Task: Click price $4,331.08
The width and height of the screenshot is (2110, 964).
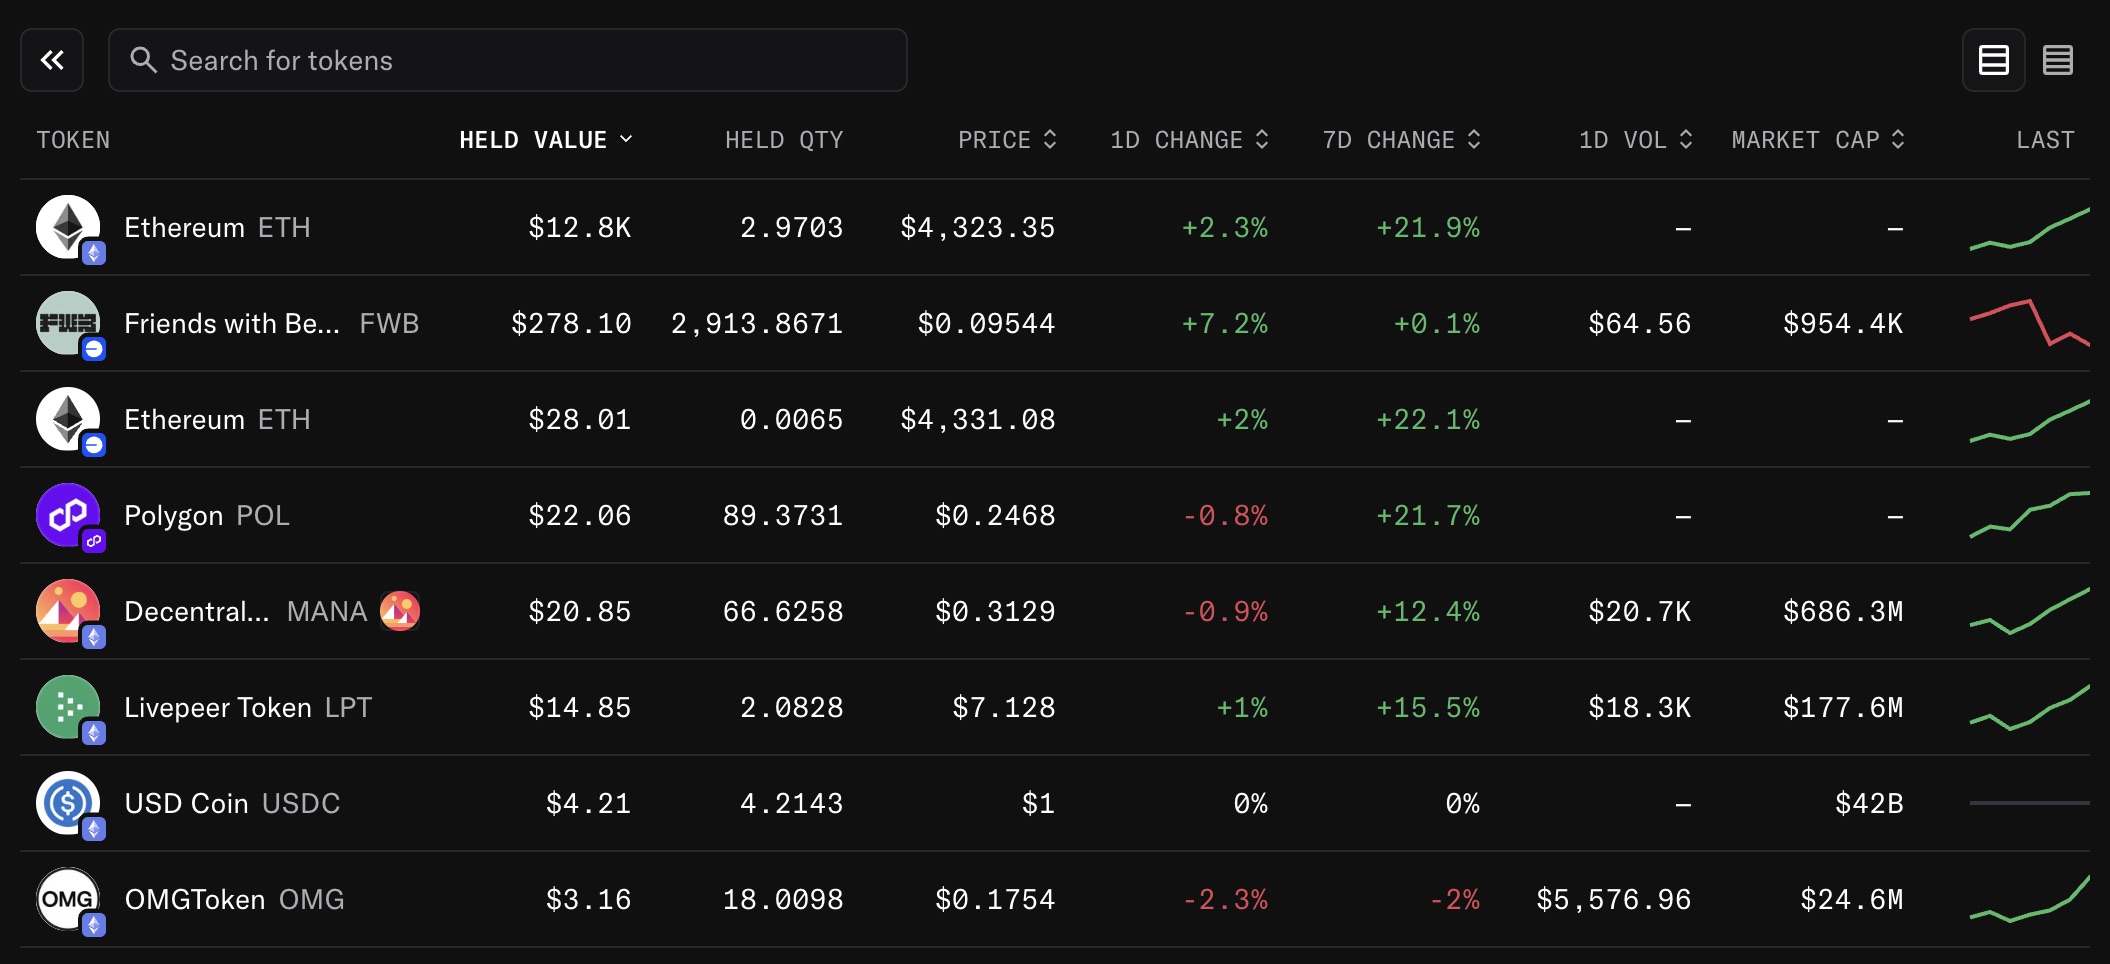Action: 978,420
